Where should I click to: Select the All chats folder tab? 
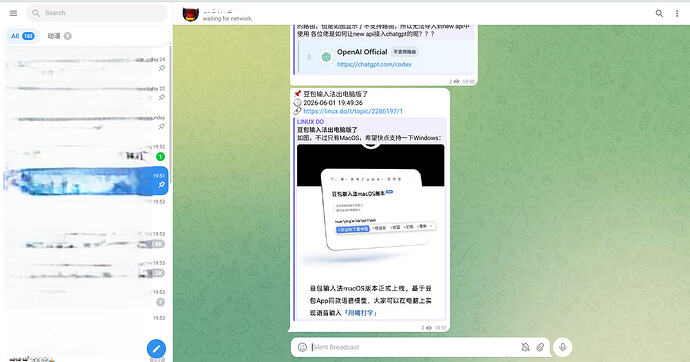point(22,36)
